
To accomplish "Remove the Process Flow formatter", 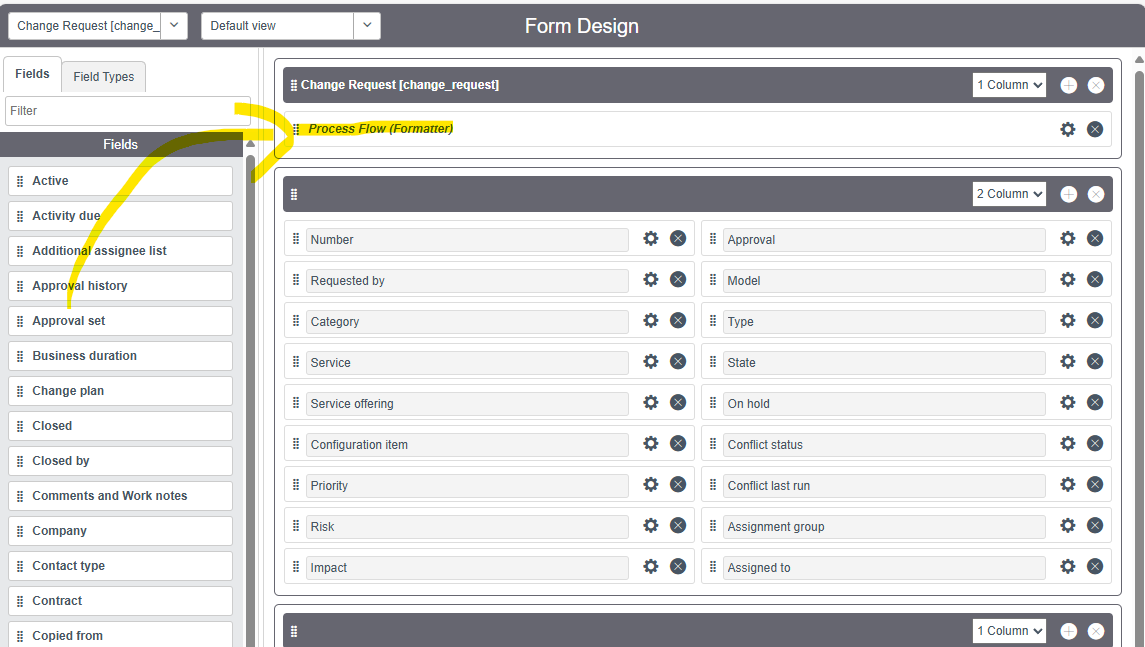I will click(x=1094, y=128).
